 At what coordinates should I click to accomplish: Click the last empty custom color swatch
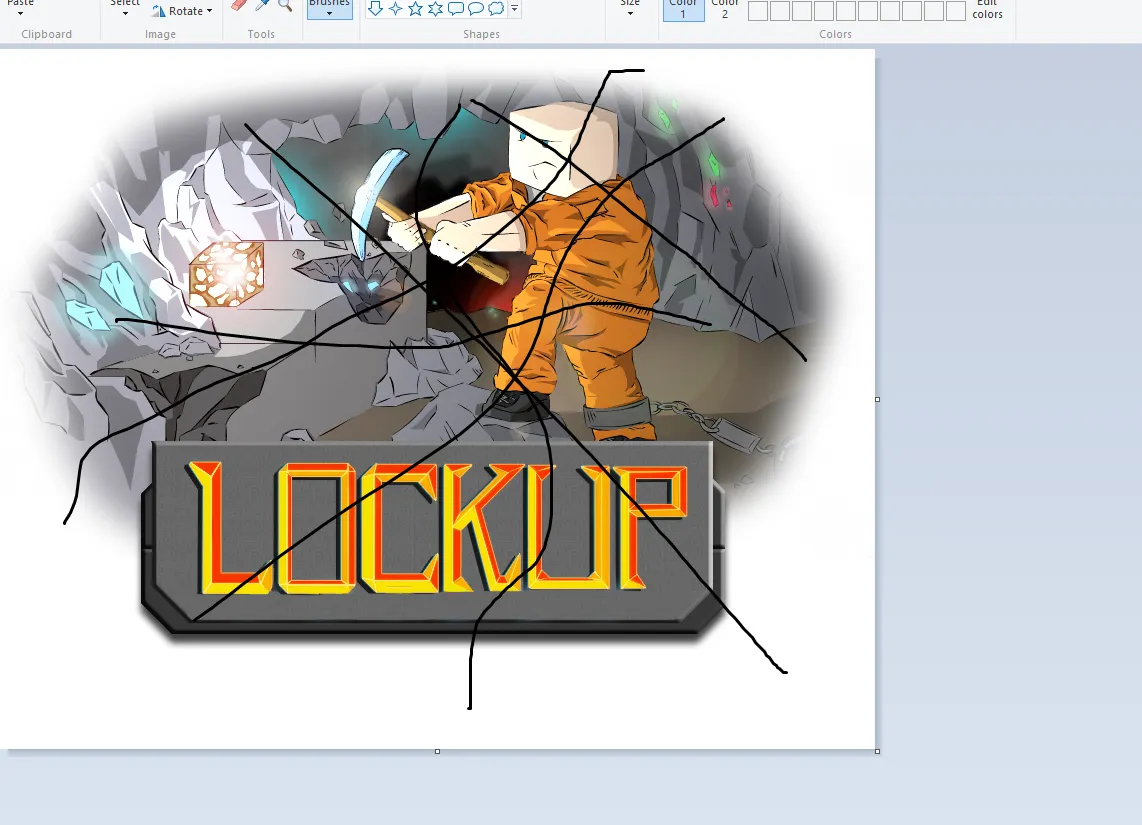[x=956, y=10]
